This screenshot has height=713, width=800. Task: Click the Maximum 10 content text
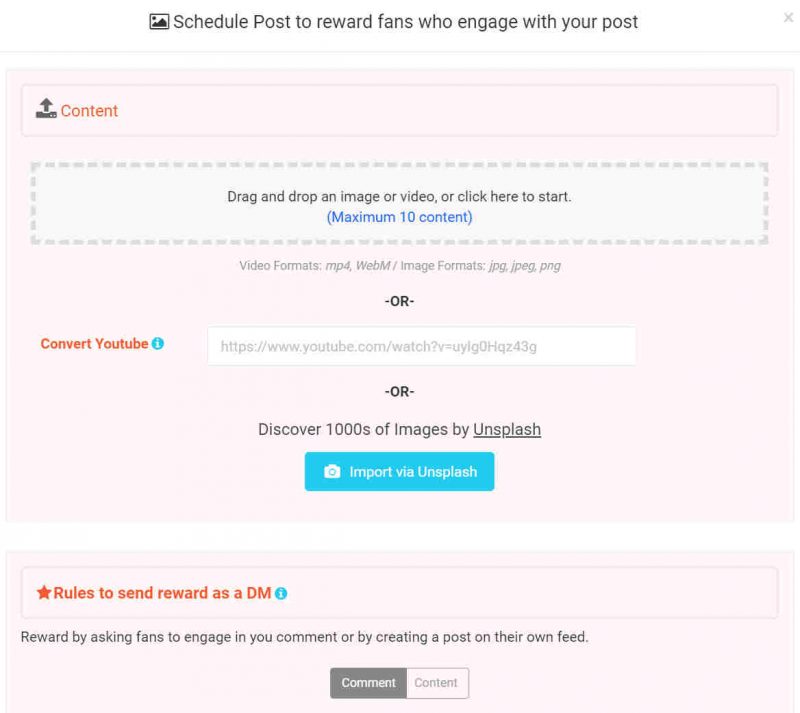click(399, 217)
